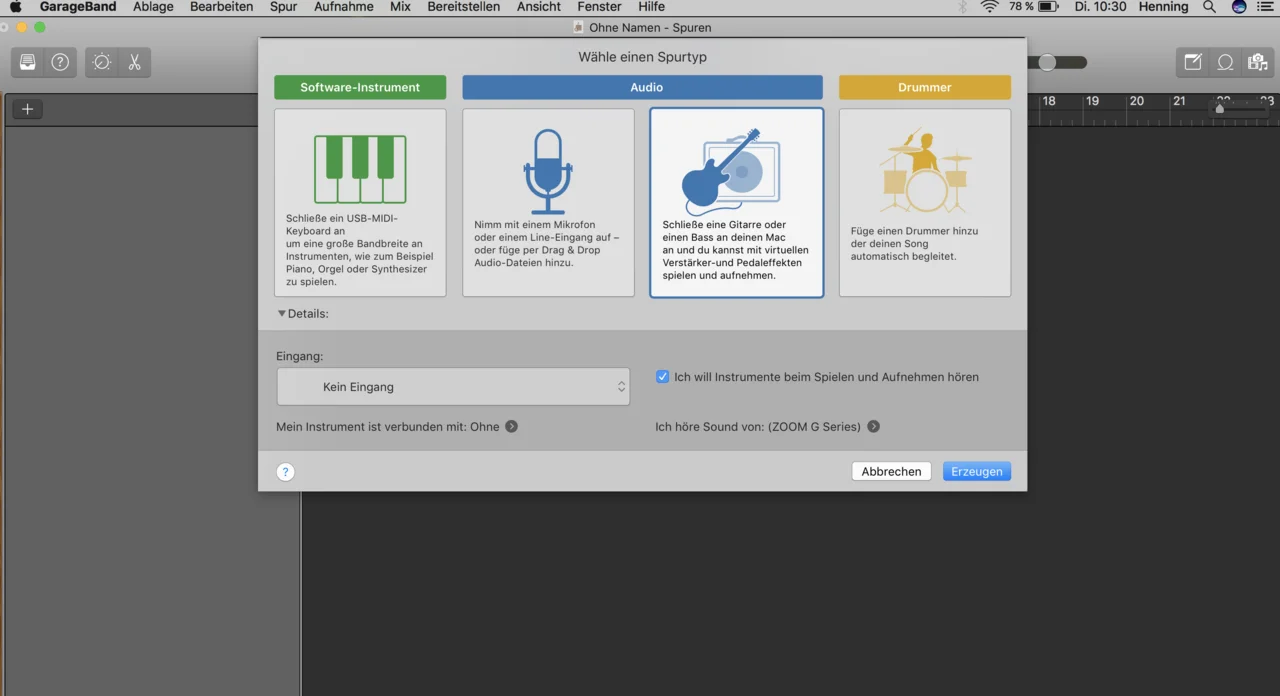The width and height of the screenshot is (1280, 696).
Task: Open Smart Controls dial icon
Action: (102, 62)
